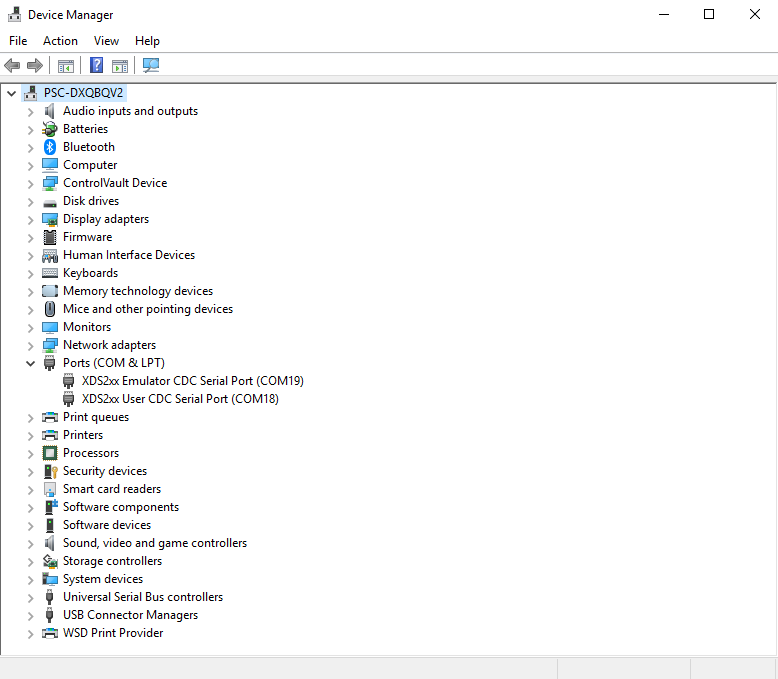This screenshot has height=679, width=778.
Task: Select the Human Interface Devices label
Action: (x=129, y=255)
